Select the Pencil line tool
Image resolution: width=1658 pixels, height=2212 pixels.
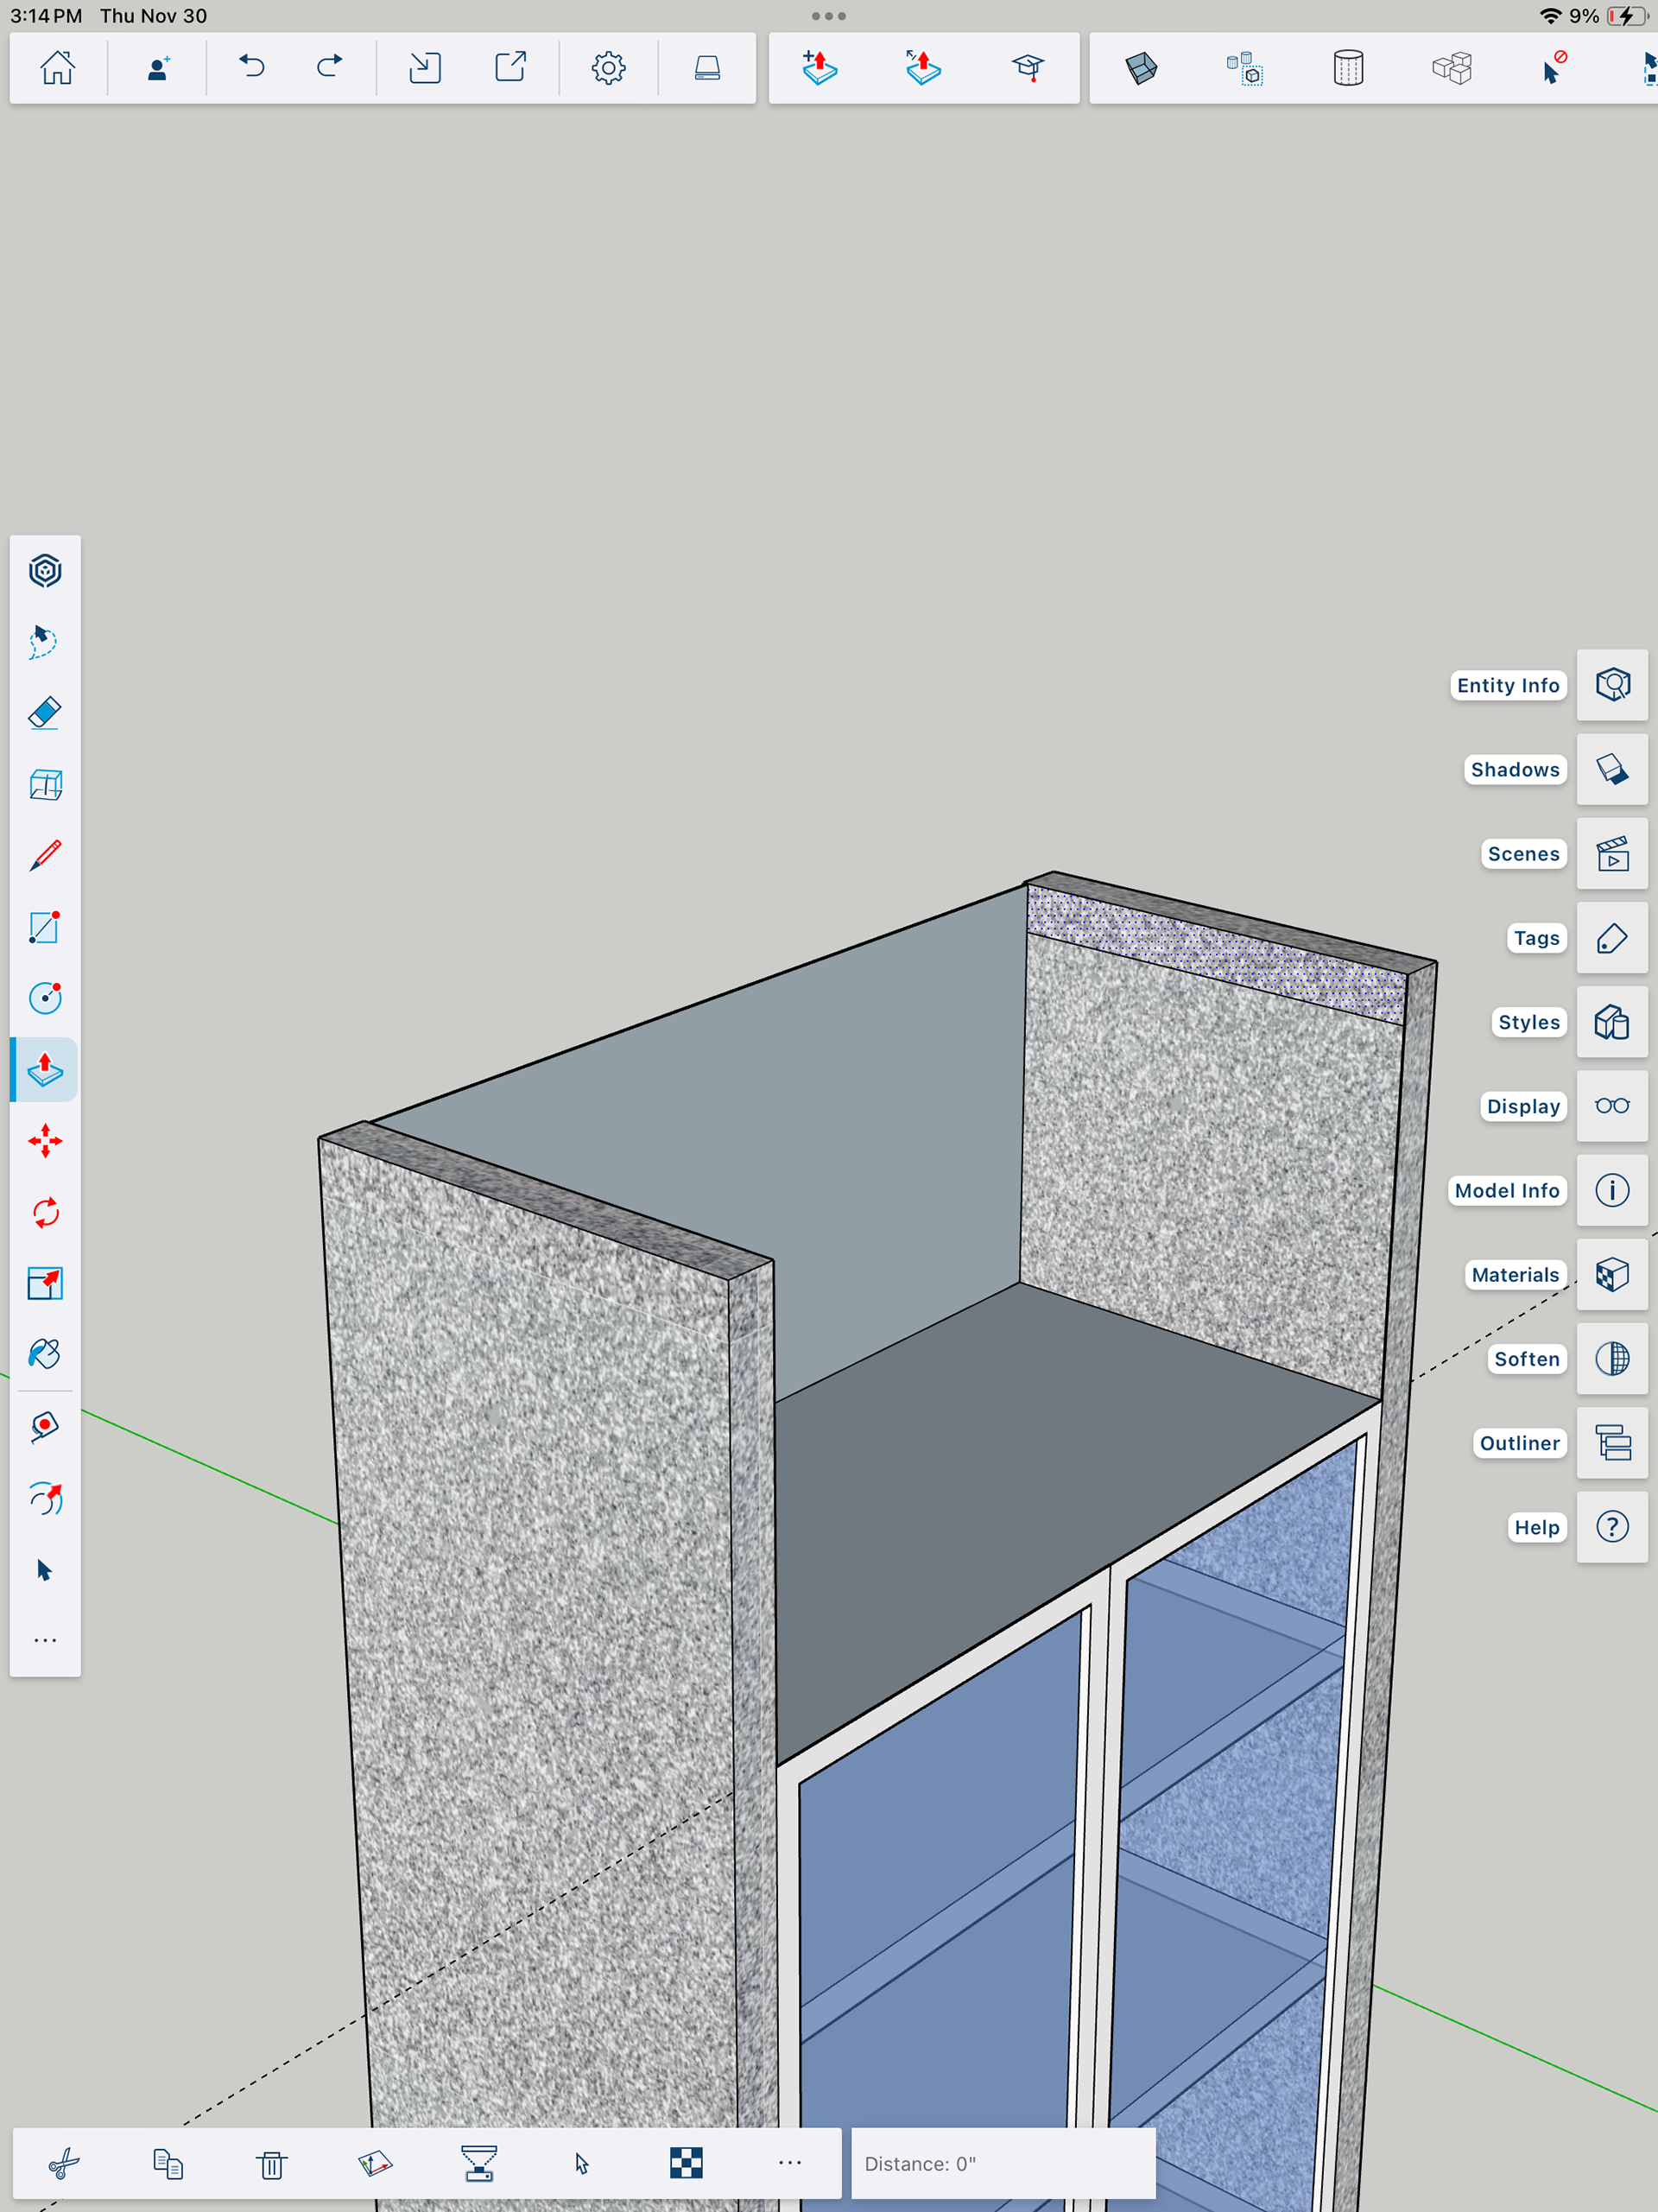45,856
